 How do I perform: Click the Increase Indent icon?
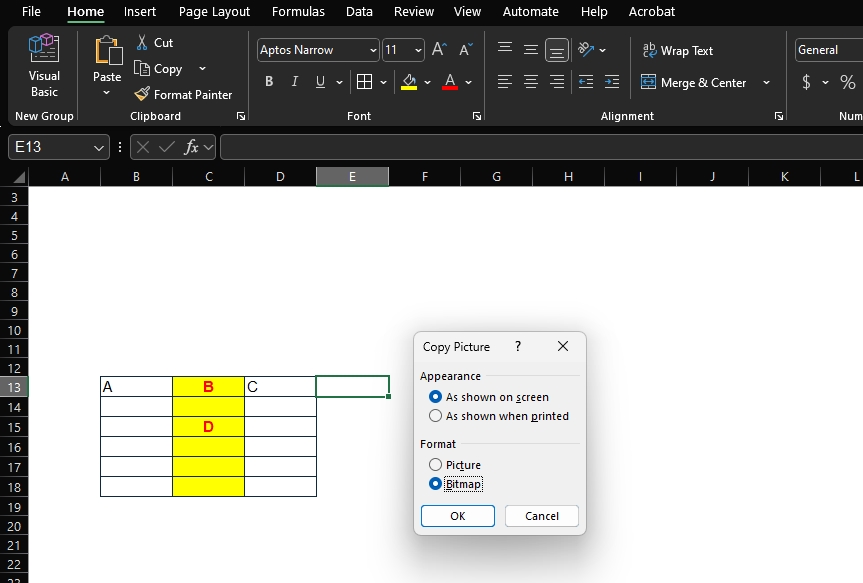tap(612, 82)
